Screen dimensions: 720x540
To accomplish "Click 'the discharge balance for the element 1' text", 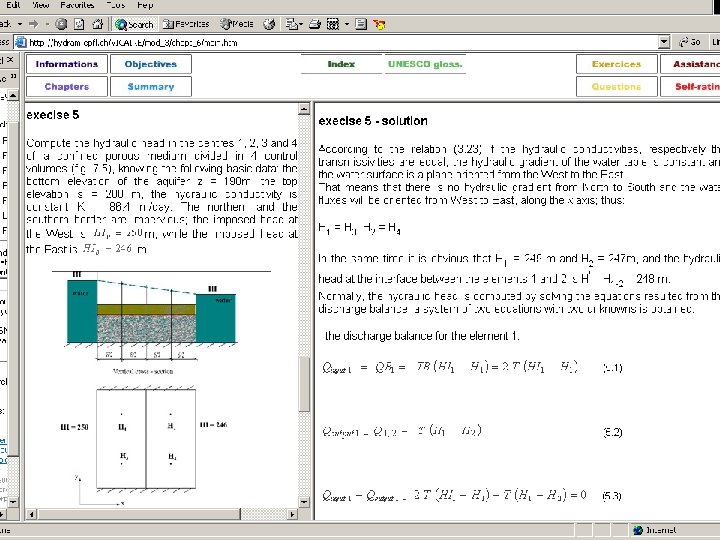I will (x=422, y=336).
